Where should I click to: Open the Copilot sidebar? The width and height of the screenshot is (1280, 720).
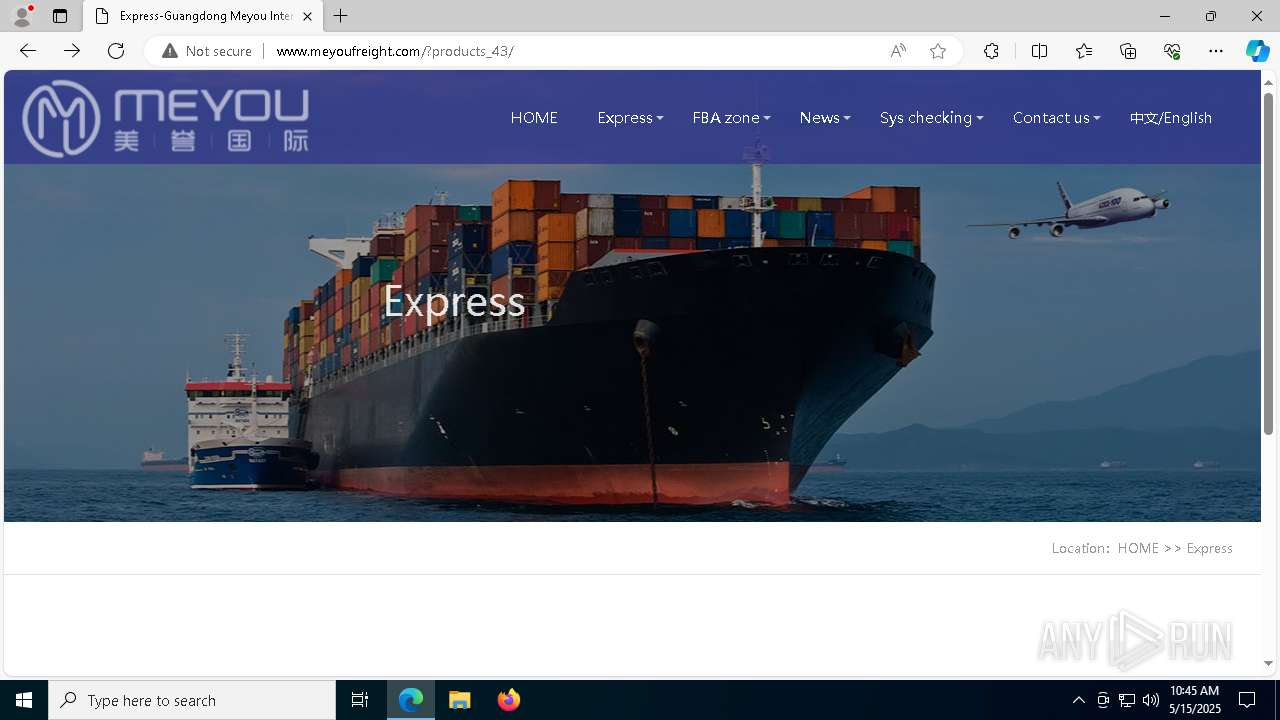coord(1257,51)
